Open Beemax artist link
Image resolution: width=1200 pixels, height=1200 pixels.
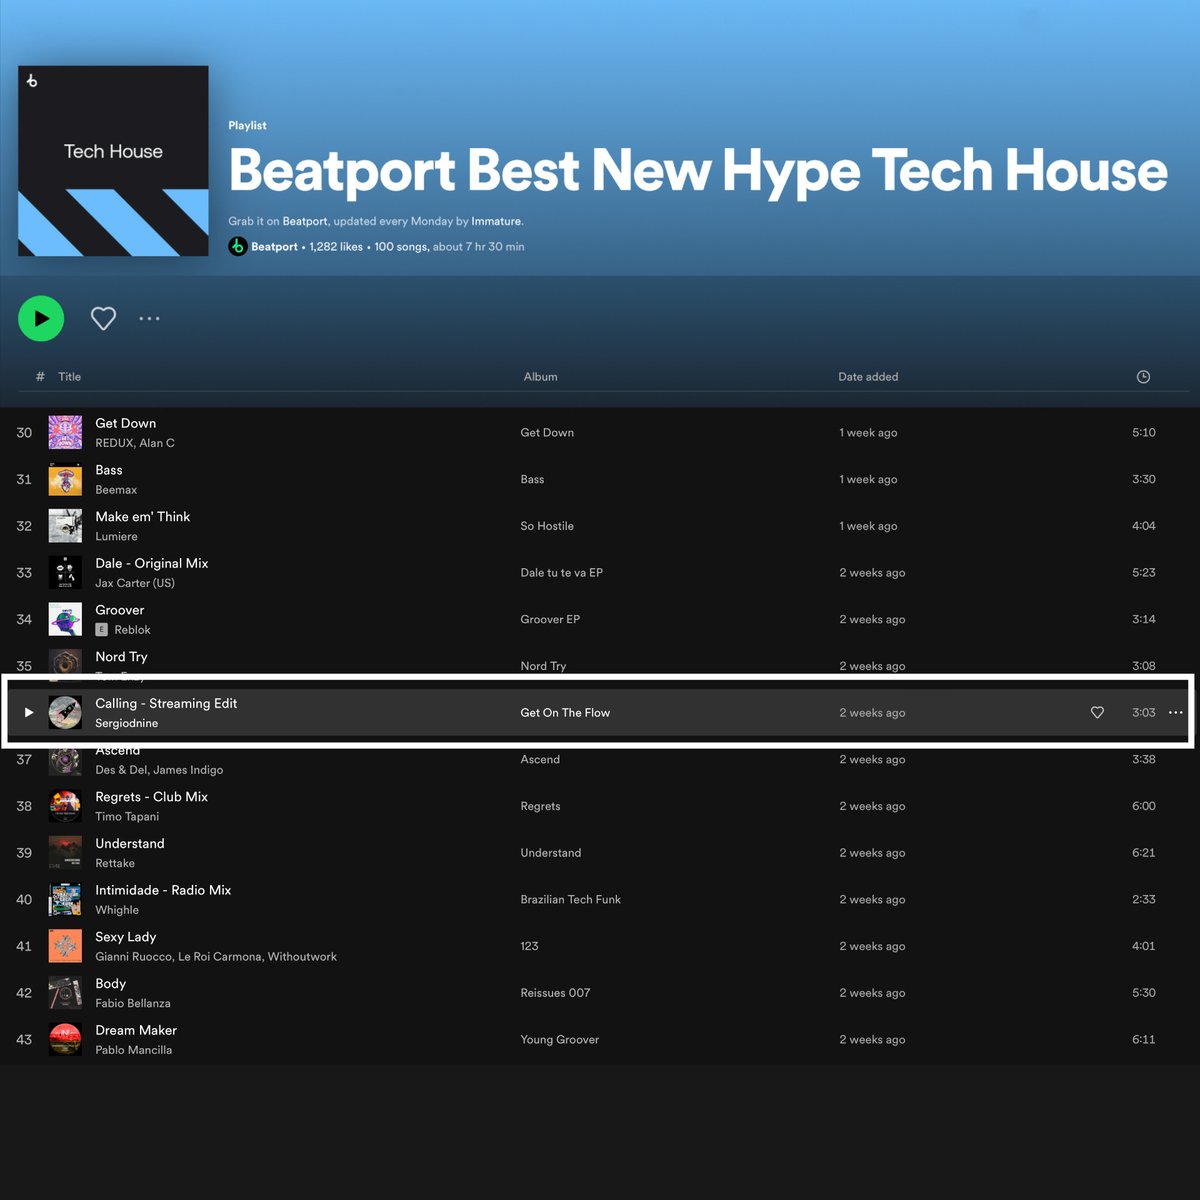pos(116,490)
